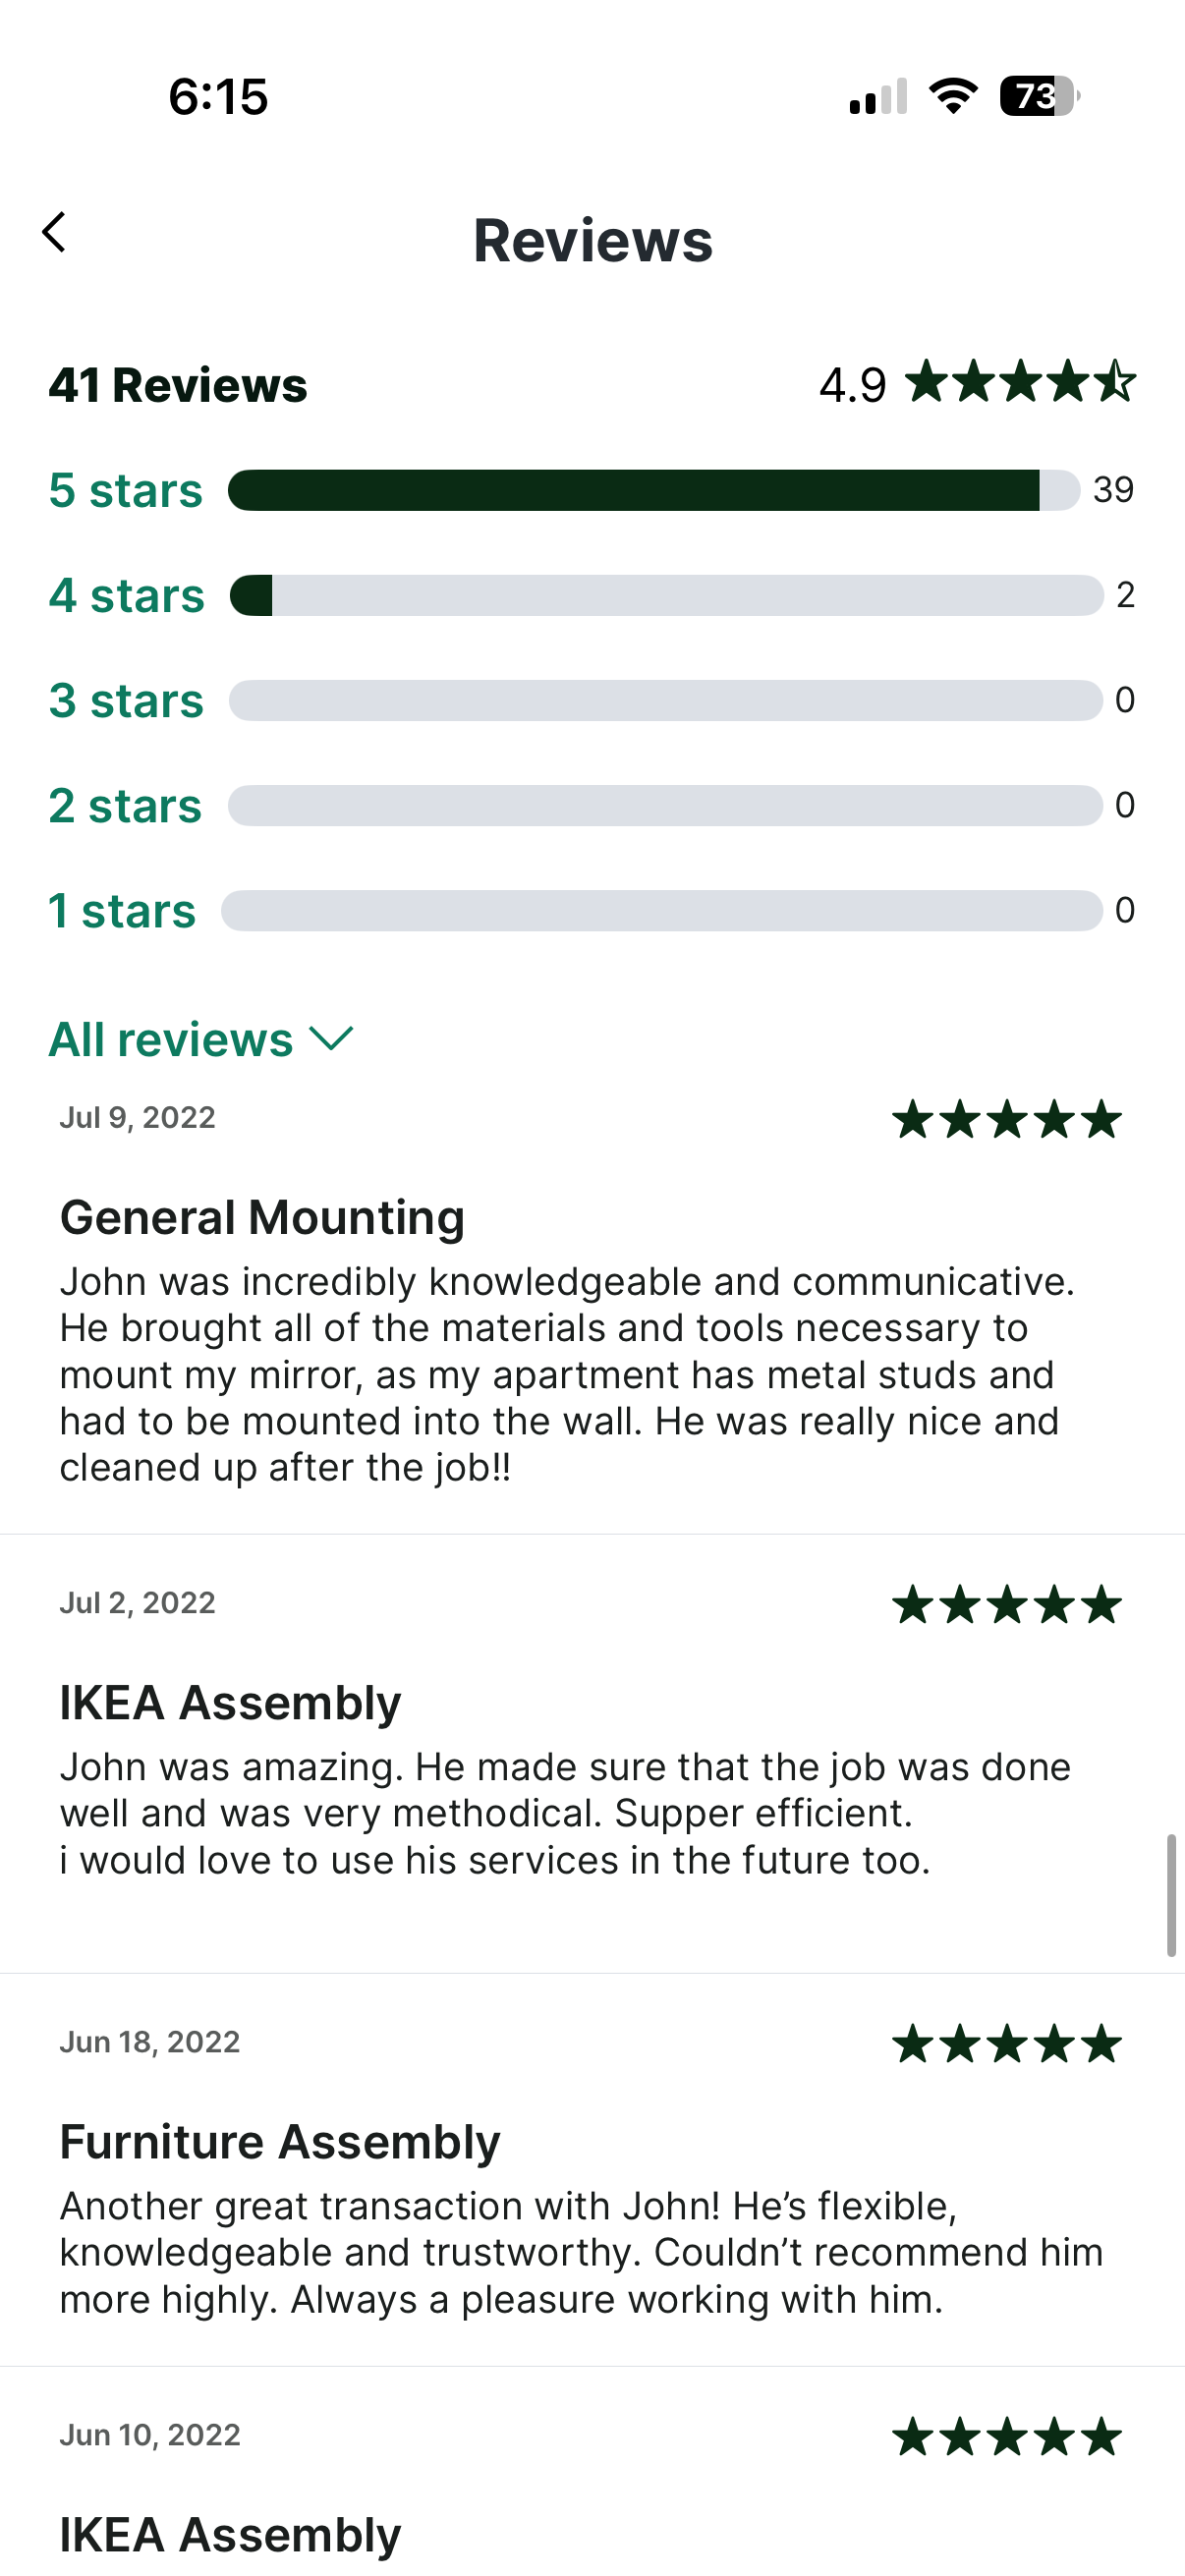Click the 5 stars progress bar
The image size is (1185, 2576).
click(x=654, y=490)
